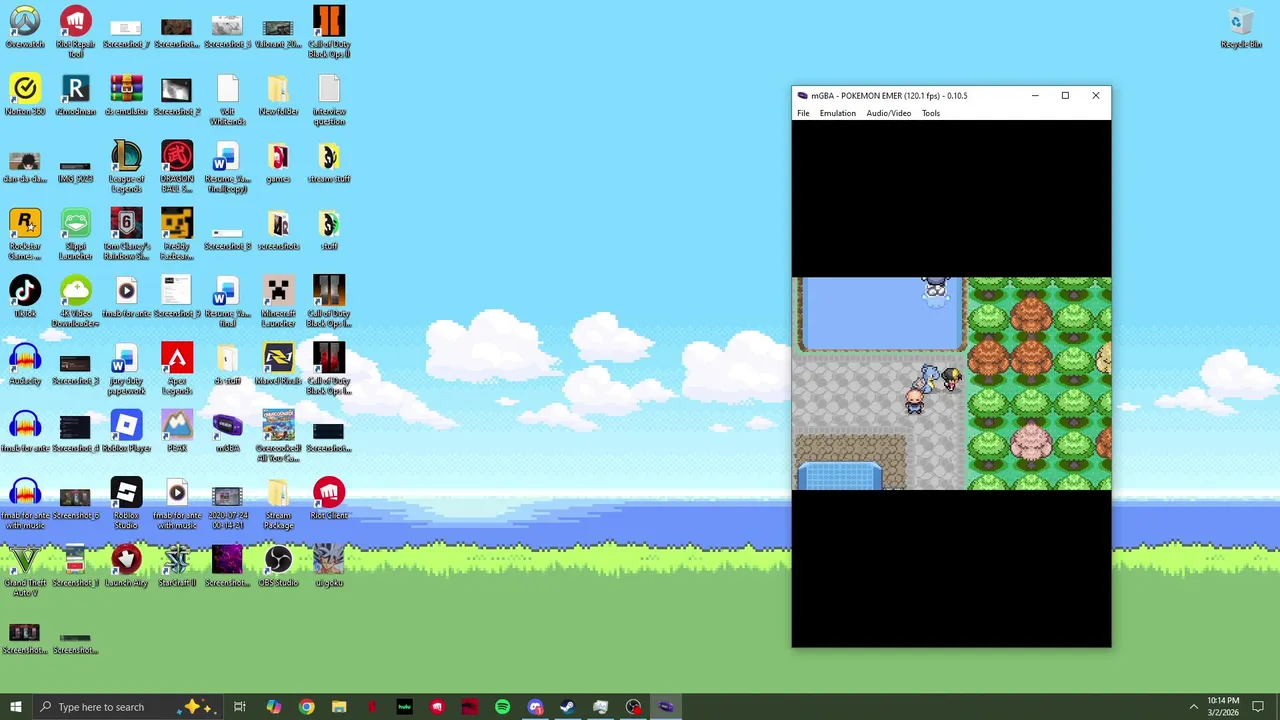Select the OBS Studio desktop icon

click(x=278, y=565)
